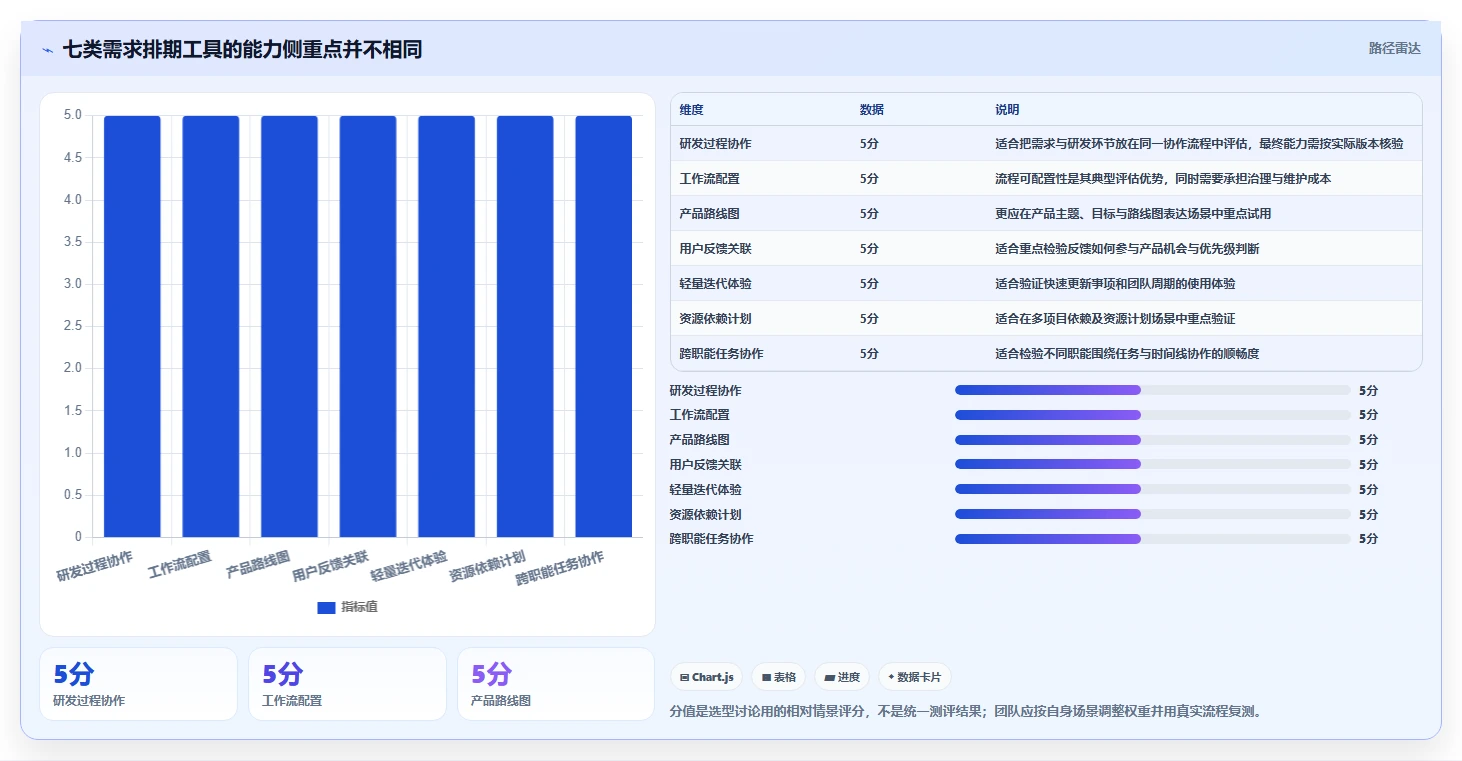Click the description starting 适合验证快速更新事项
This screenshot has height=761, width=1462.
(1115, 284)
